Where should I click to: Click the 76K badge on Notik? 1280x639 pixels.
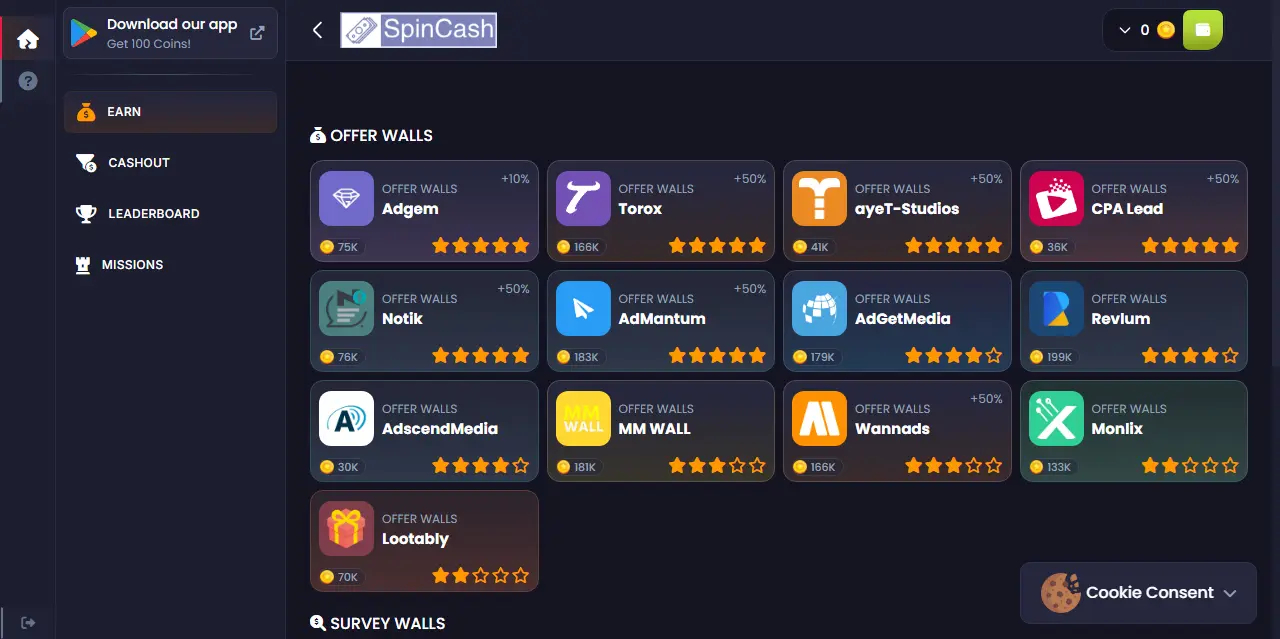point(339,357)
